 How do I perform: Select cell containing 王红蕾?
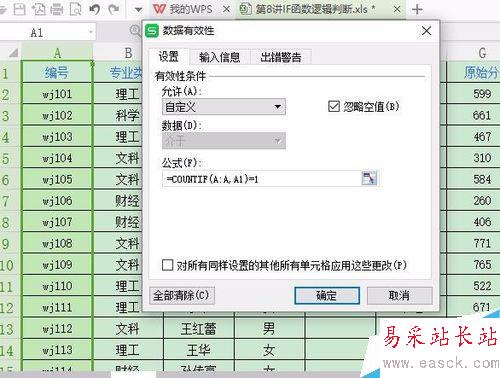pos(199,329)
